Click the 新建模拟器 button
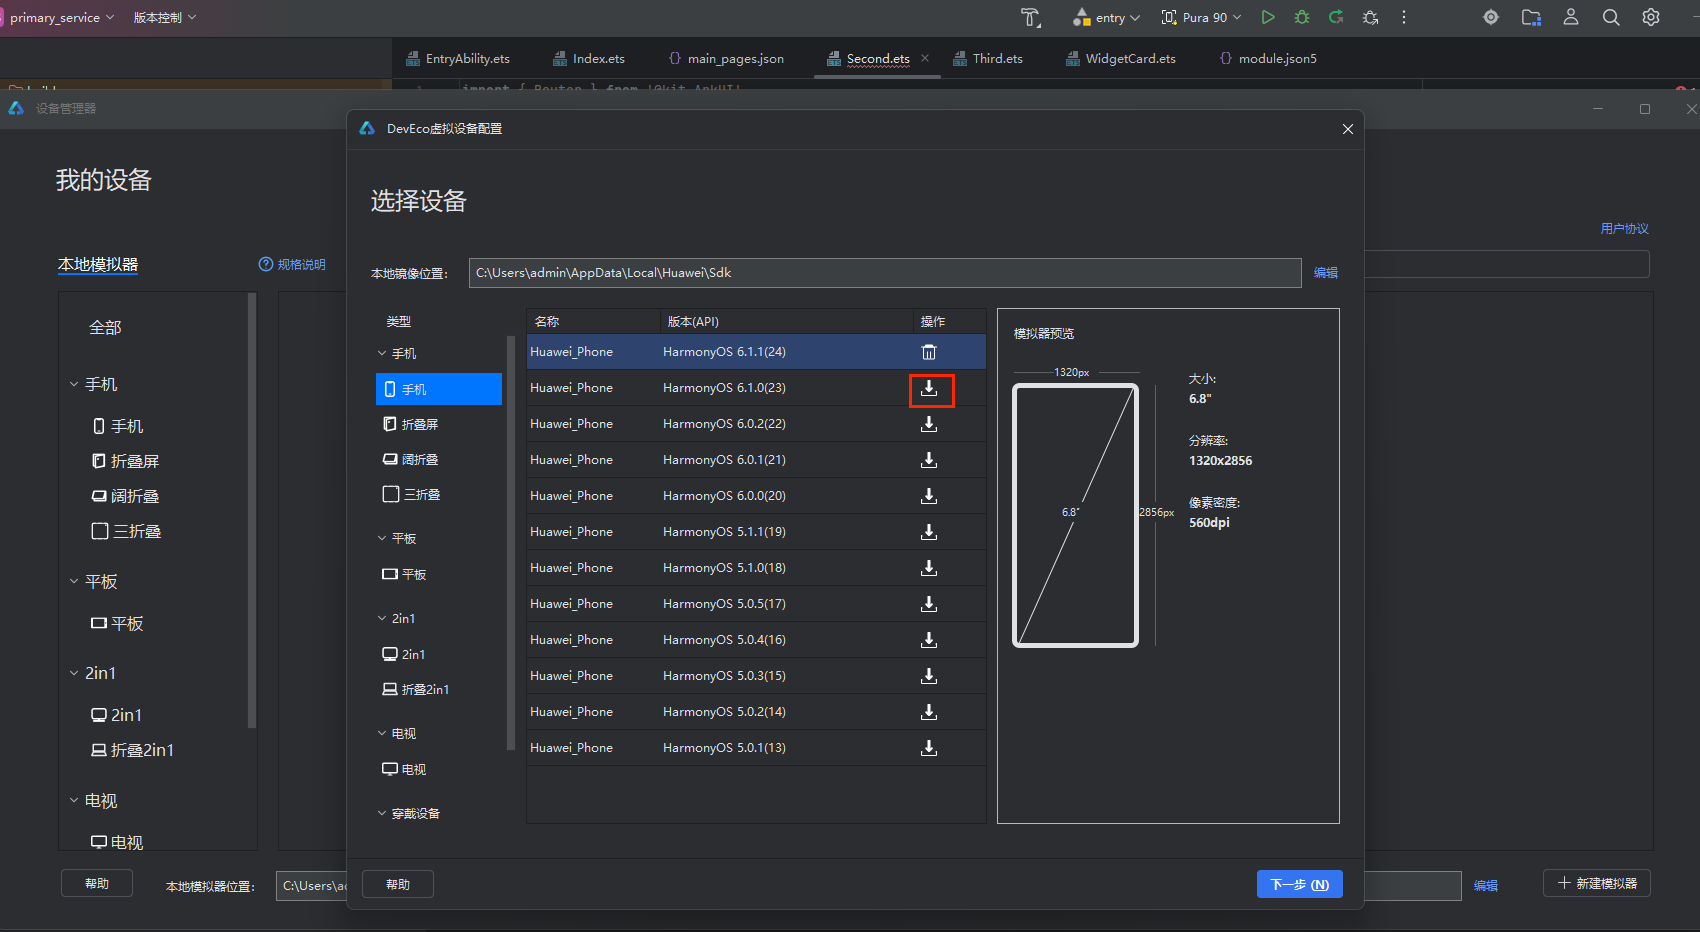The image size is (1700, 932). point(1597,883)
